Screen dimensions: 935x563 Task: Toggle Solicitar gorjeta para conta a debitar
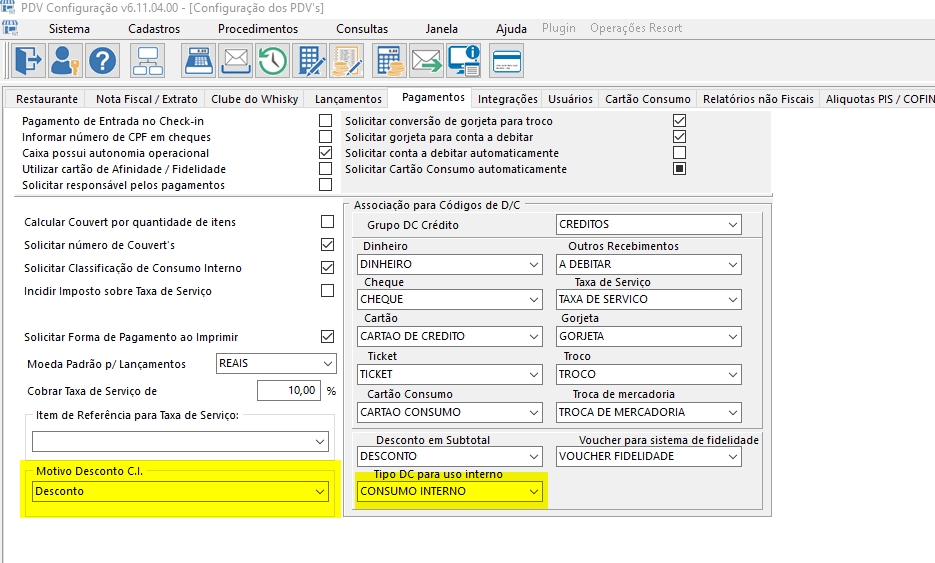[679, 137]
